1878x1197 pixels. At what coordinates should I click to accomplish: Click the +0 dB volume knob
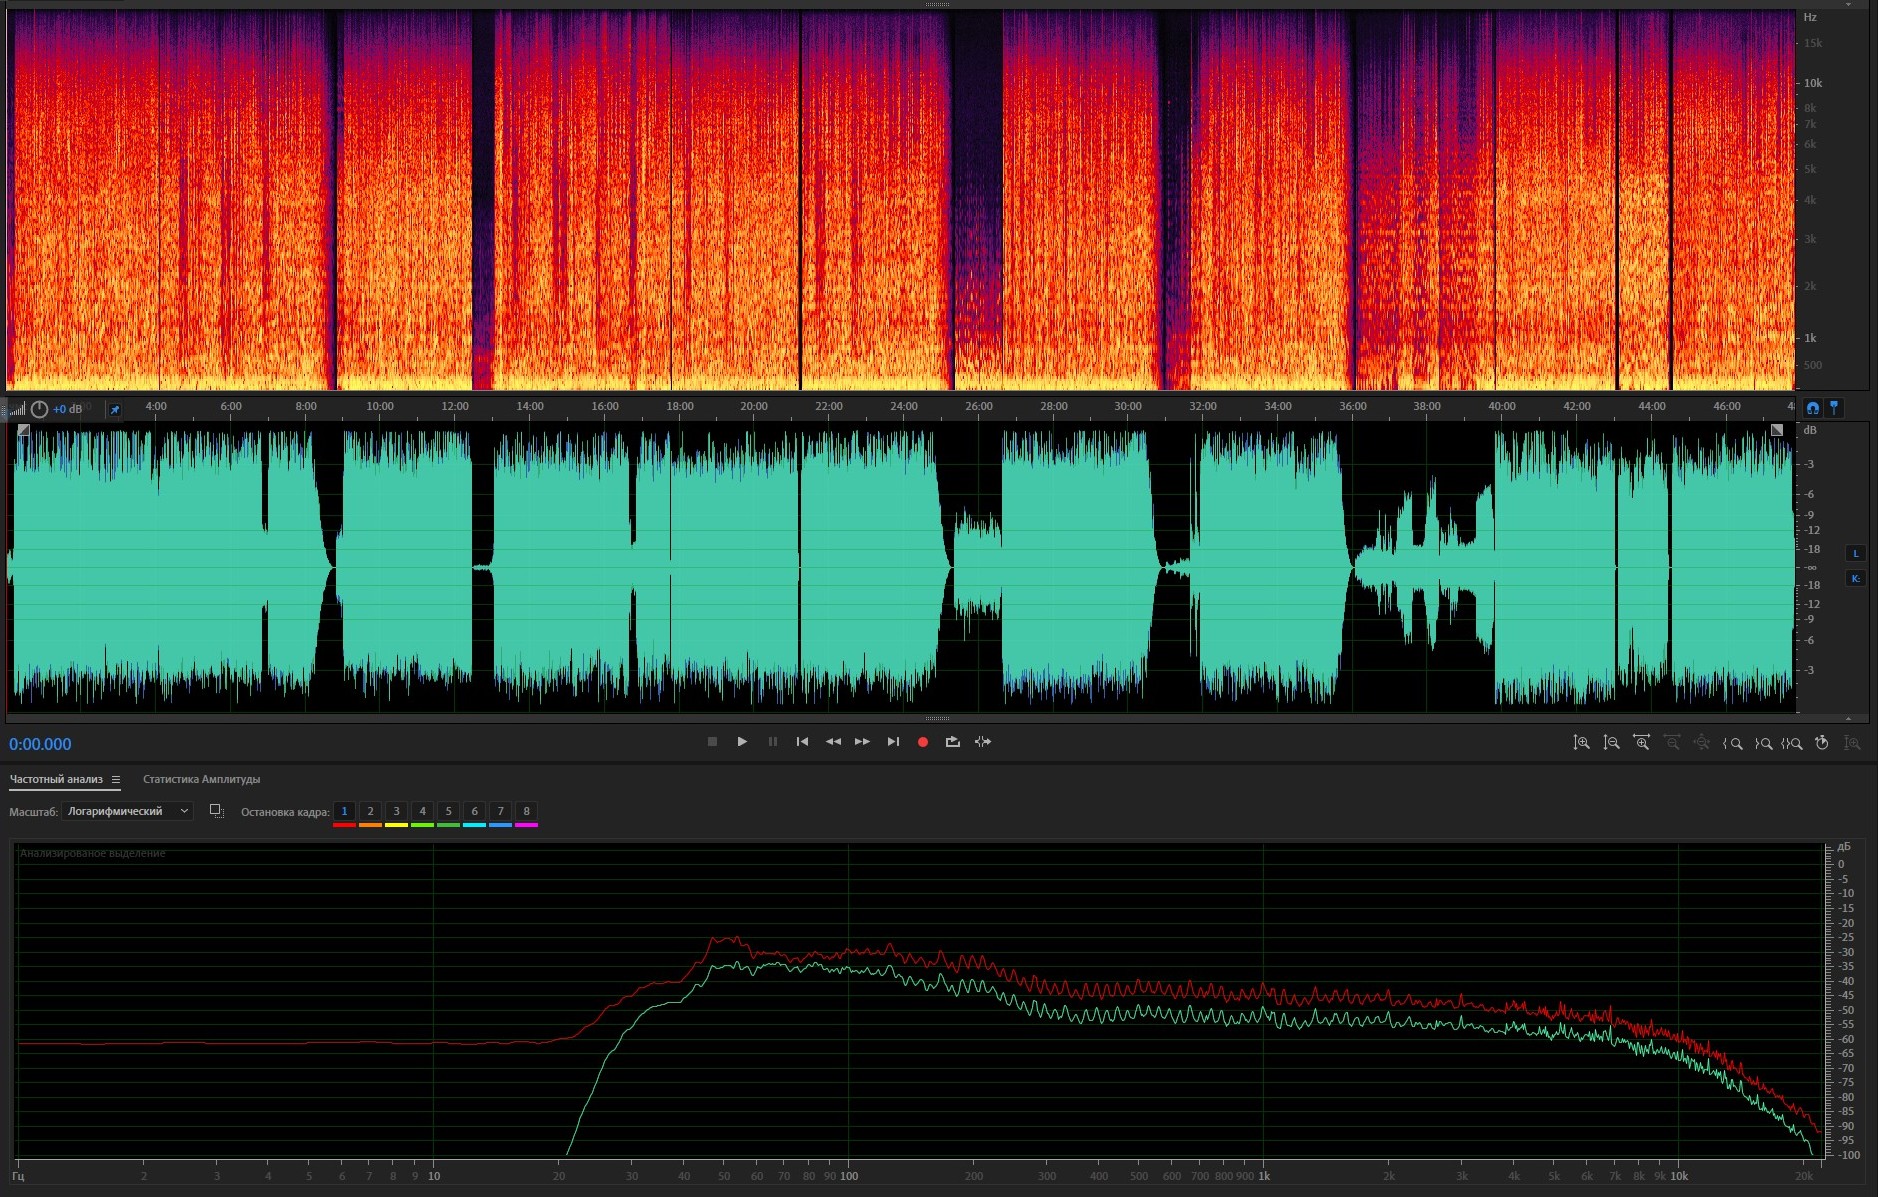coord(39,409)
